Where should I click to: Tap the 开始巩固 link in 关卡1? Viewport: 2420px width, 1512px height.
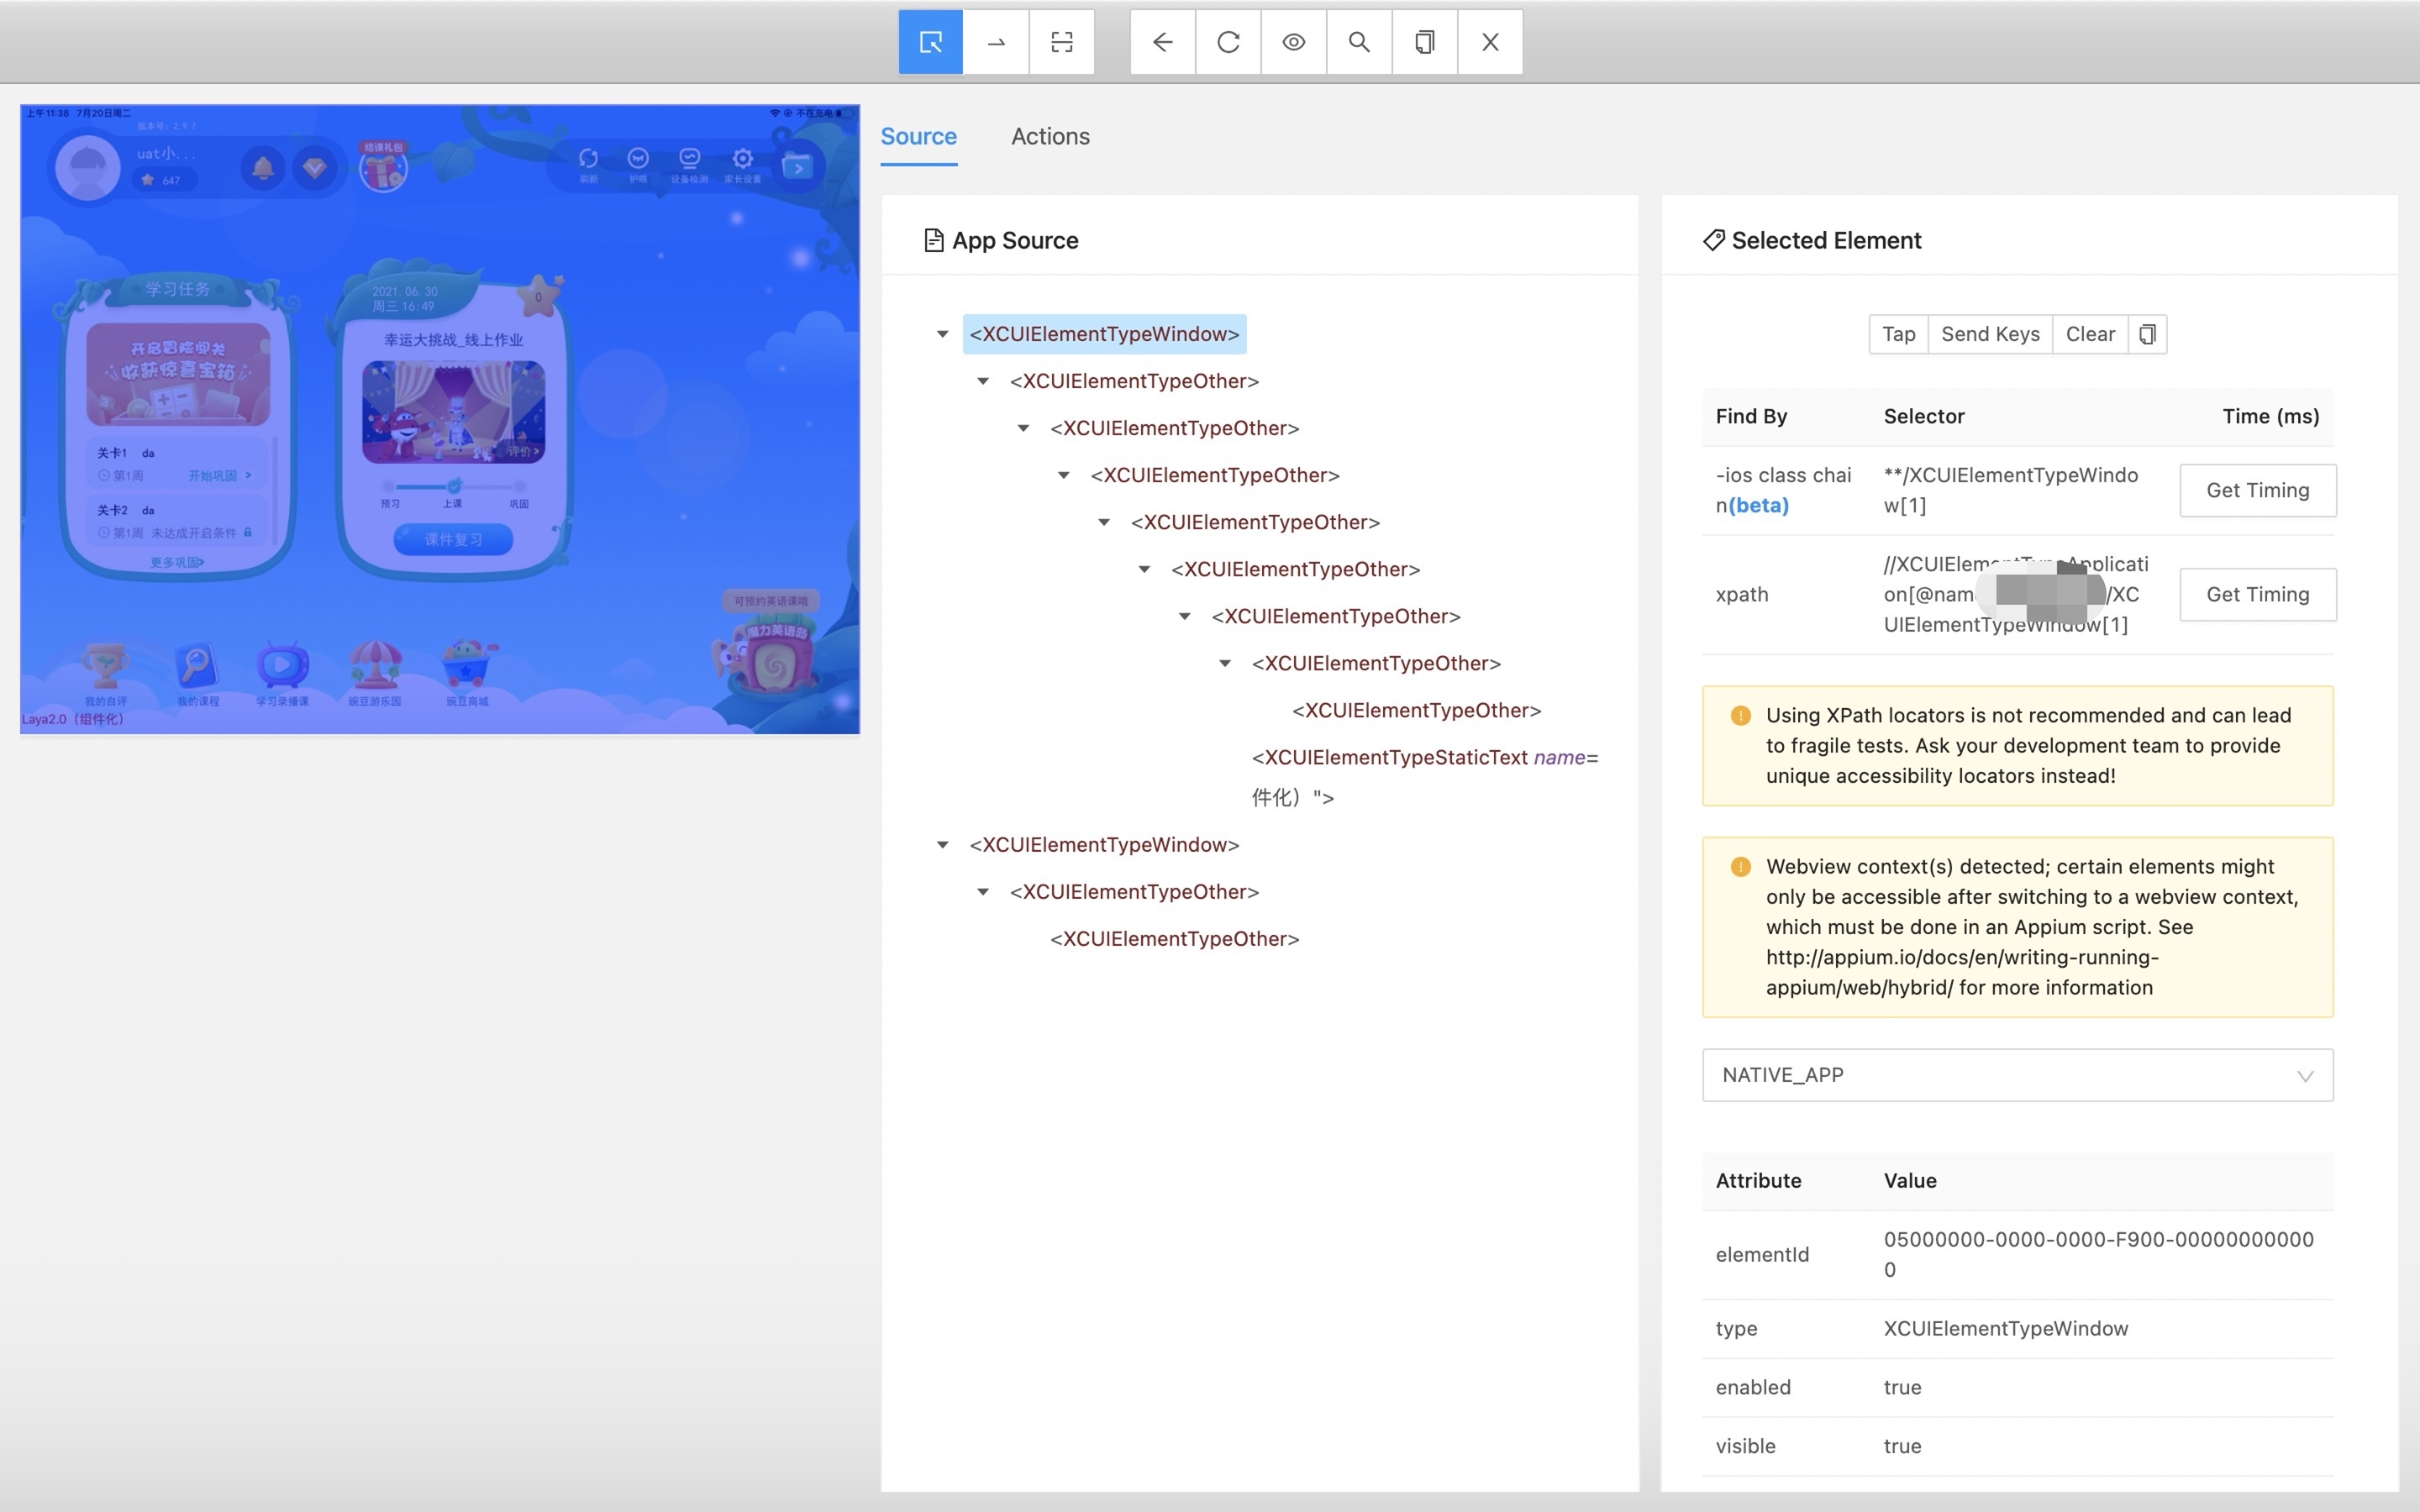pos(219,475)
